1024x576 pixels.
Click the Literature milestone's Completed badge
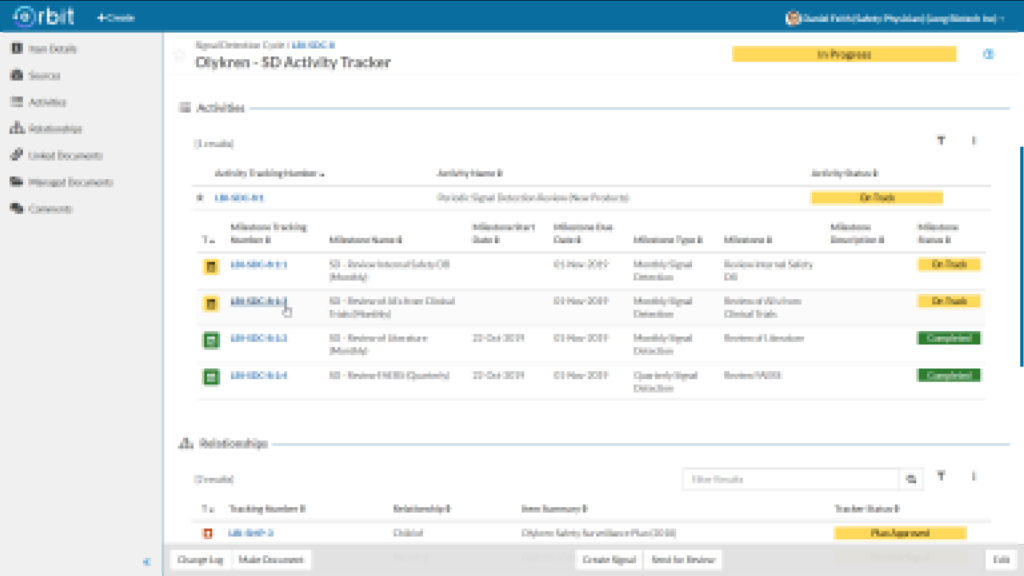pyautogui.click(x=949, y=338)
